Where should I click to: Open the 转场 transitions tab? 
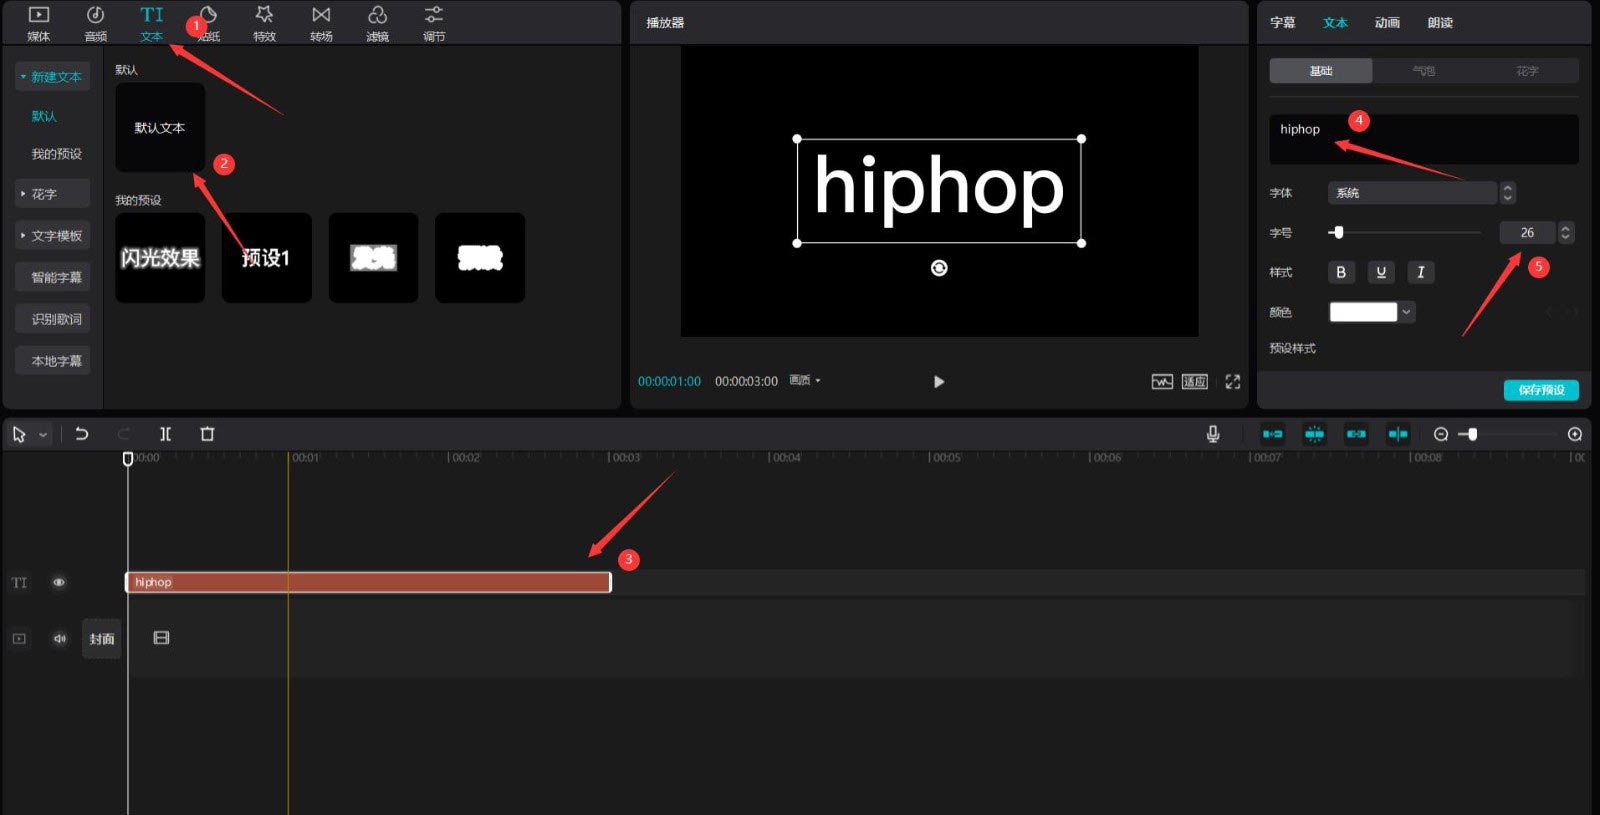[x=321, y=23]
